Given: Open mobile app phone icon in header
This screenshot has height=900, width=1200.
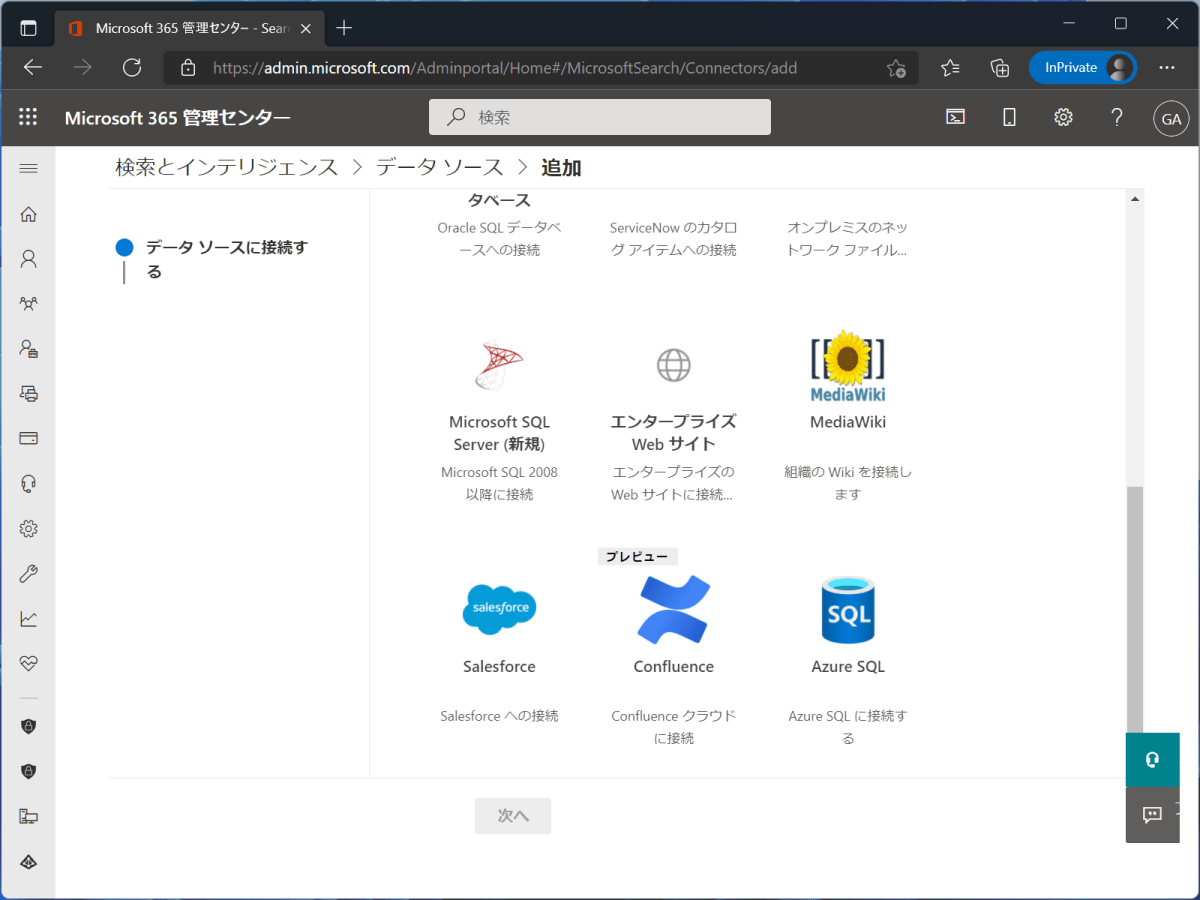Looking at the screenshot, I should coord(1009,117).
